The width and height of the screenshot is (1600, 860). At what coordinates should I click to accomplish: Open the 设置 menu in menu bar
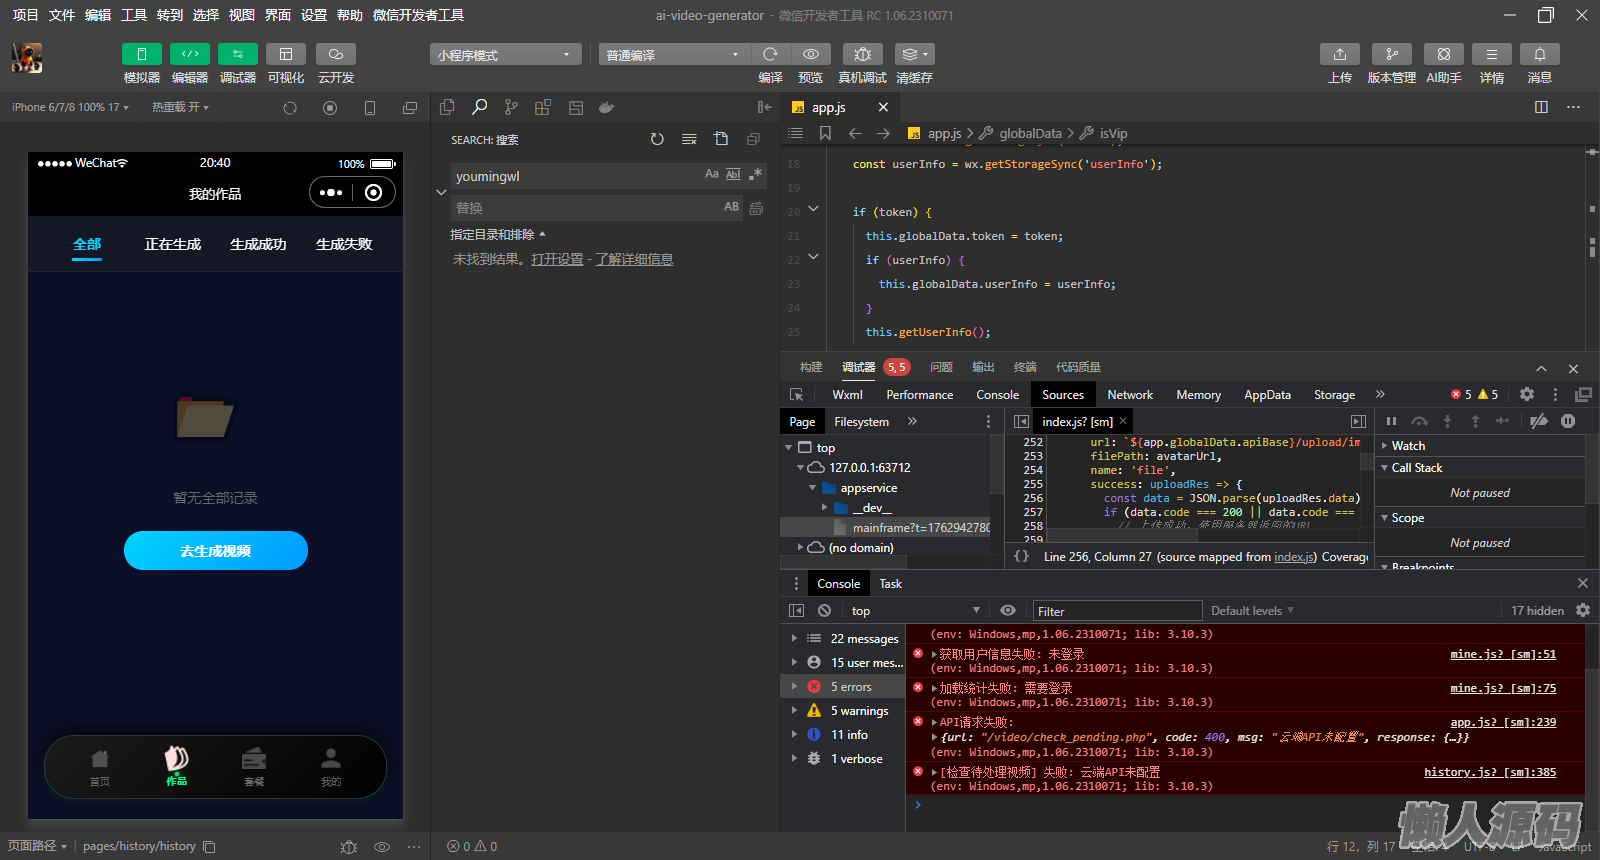coord(314,15)
